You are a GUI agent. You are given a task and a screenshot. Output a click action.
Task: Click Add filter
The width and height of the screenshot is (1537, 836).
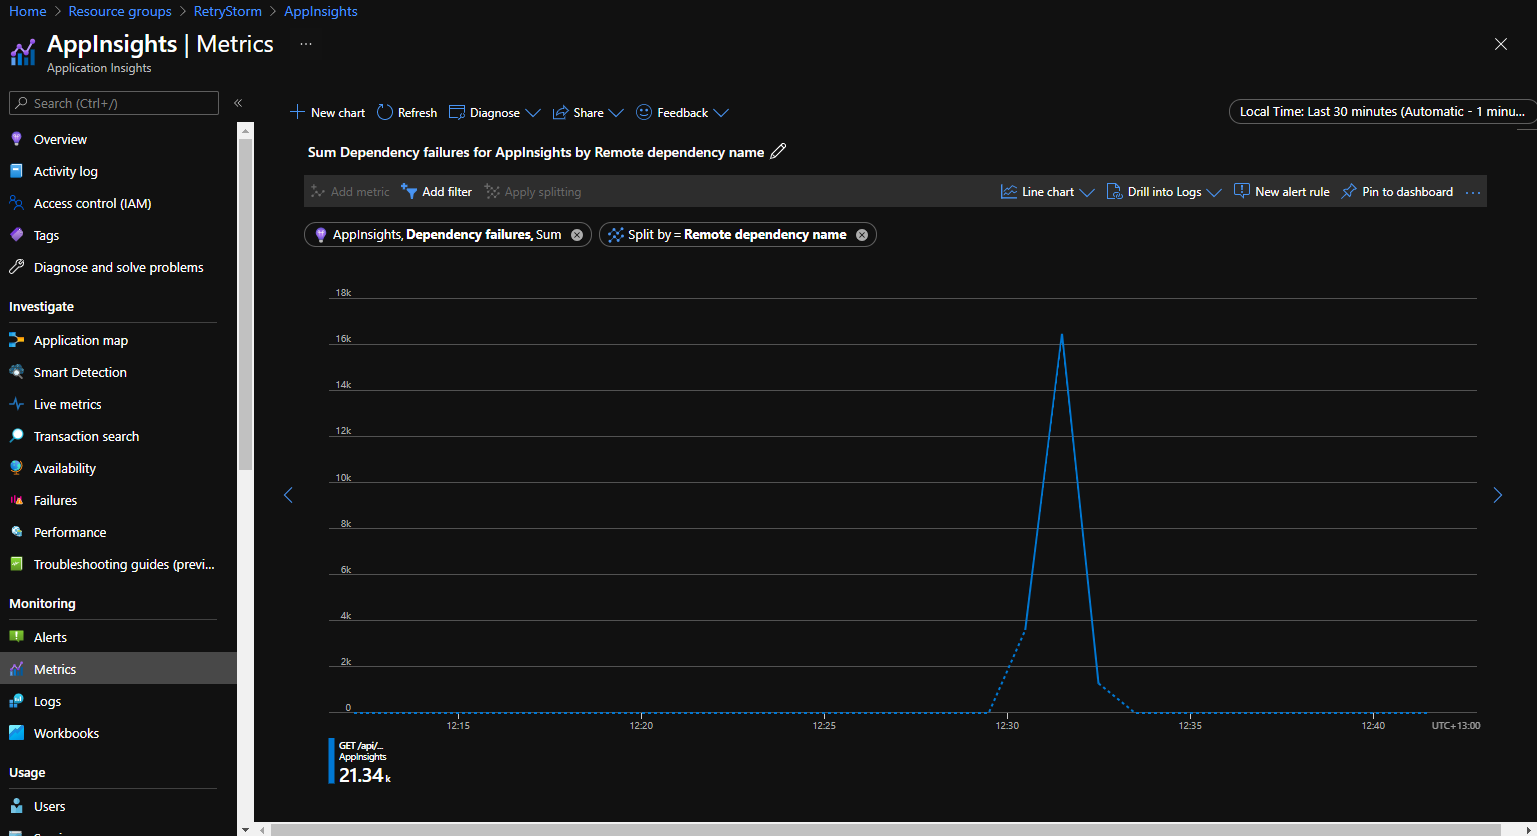[436, 191]
